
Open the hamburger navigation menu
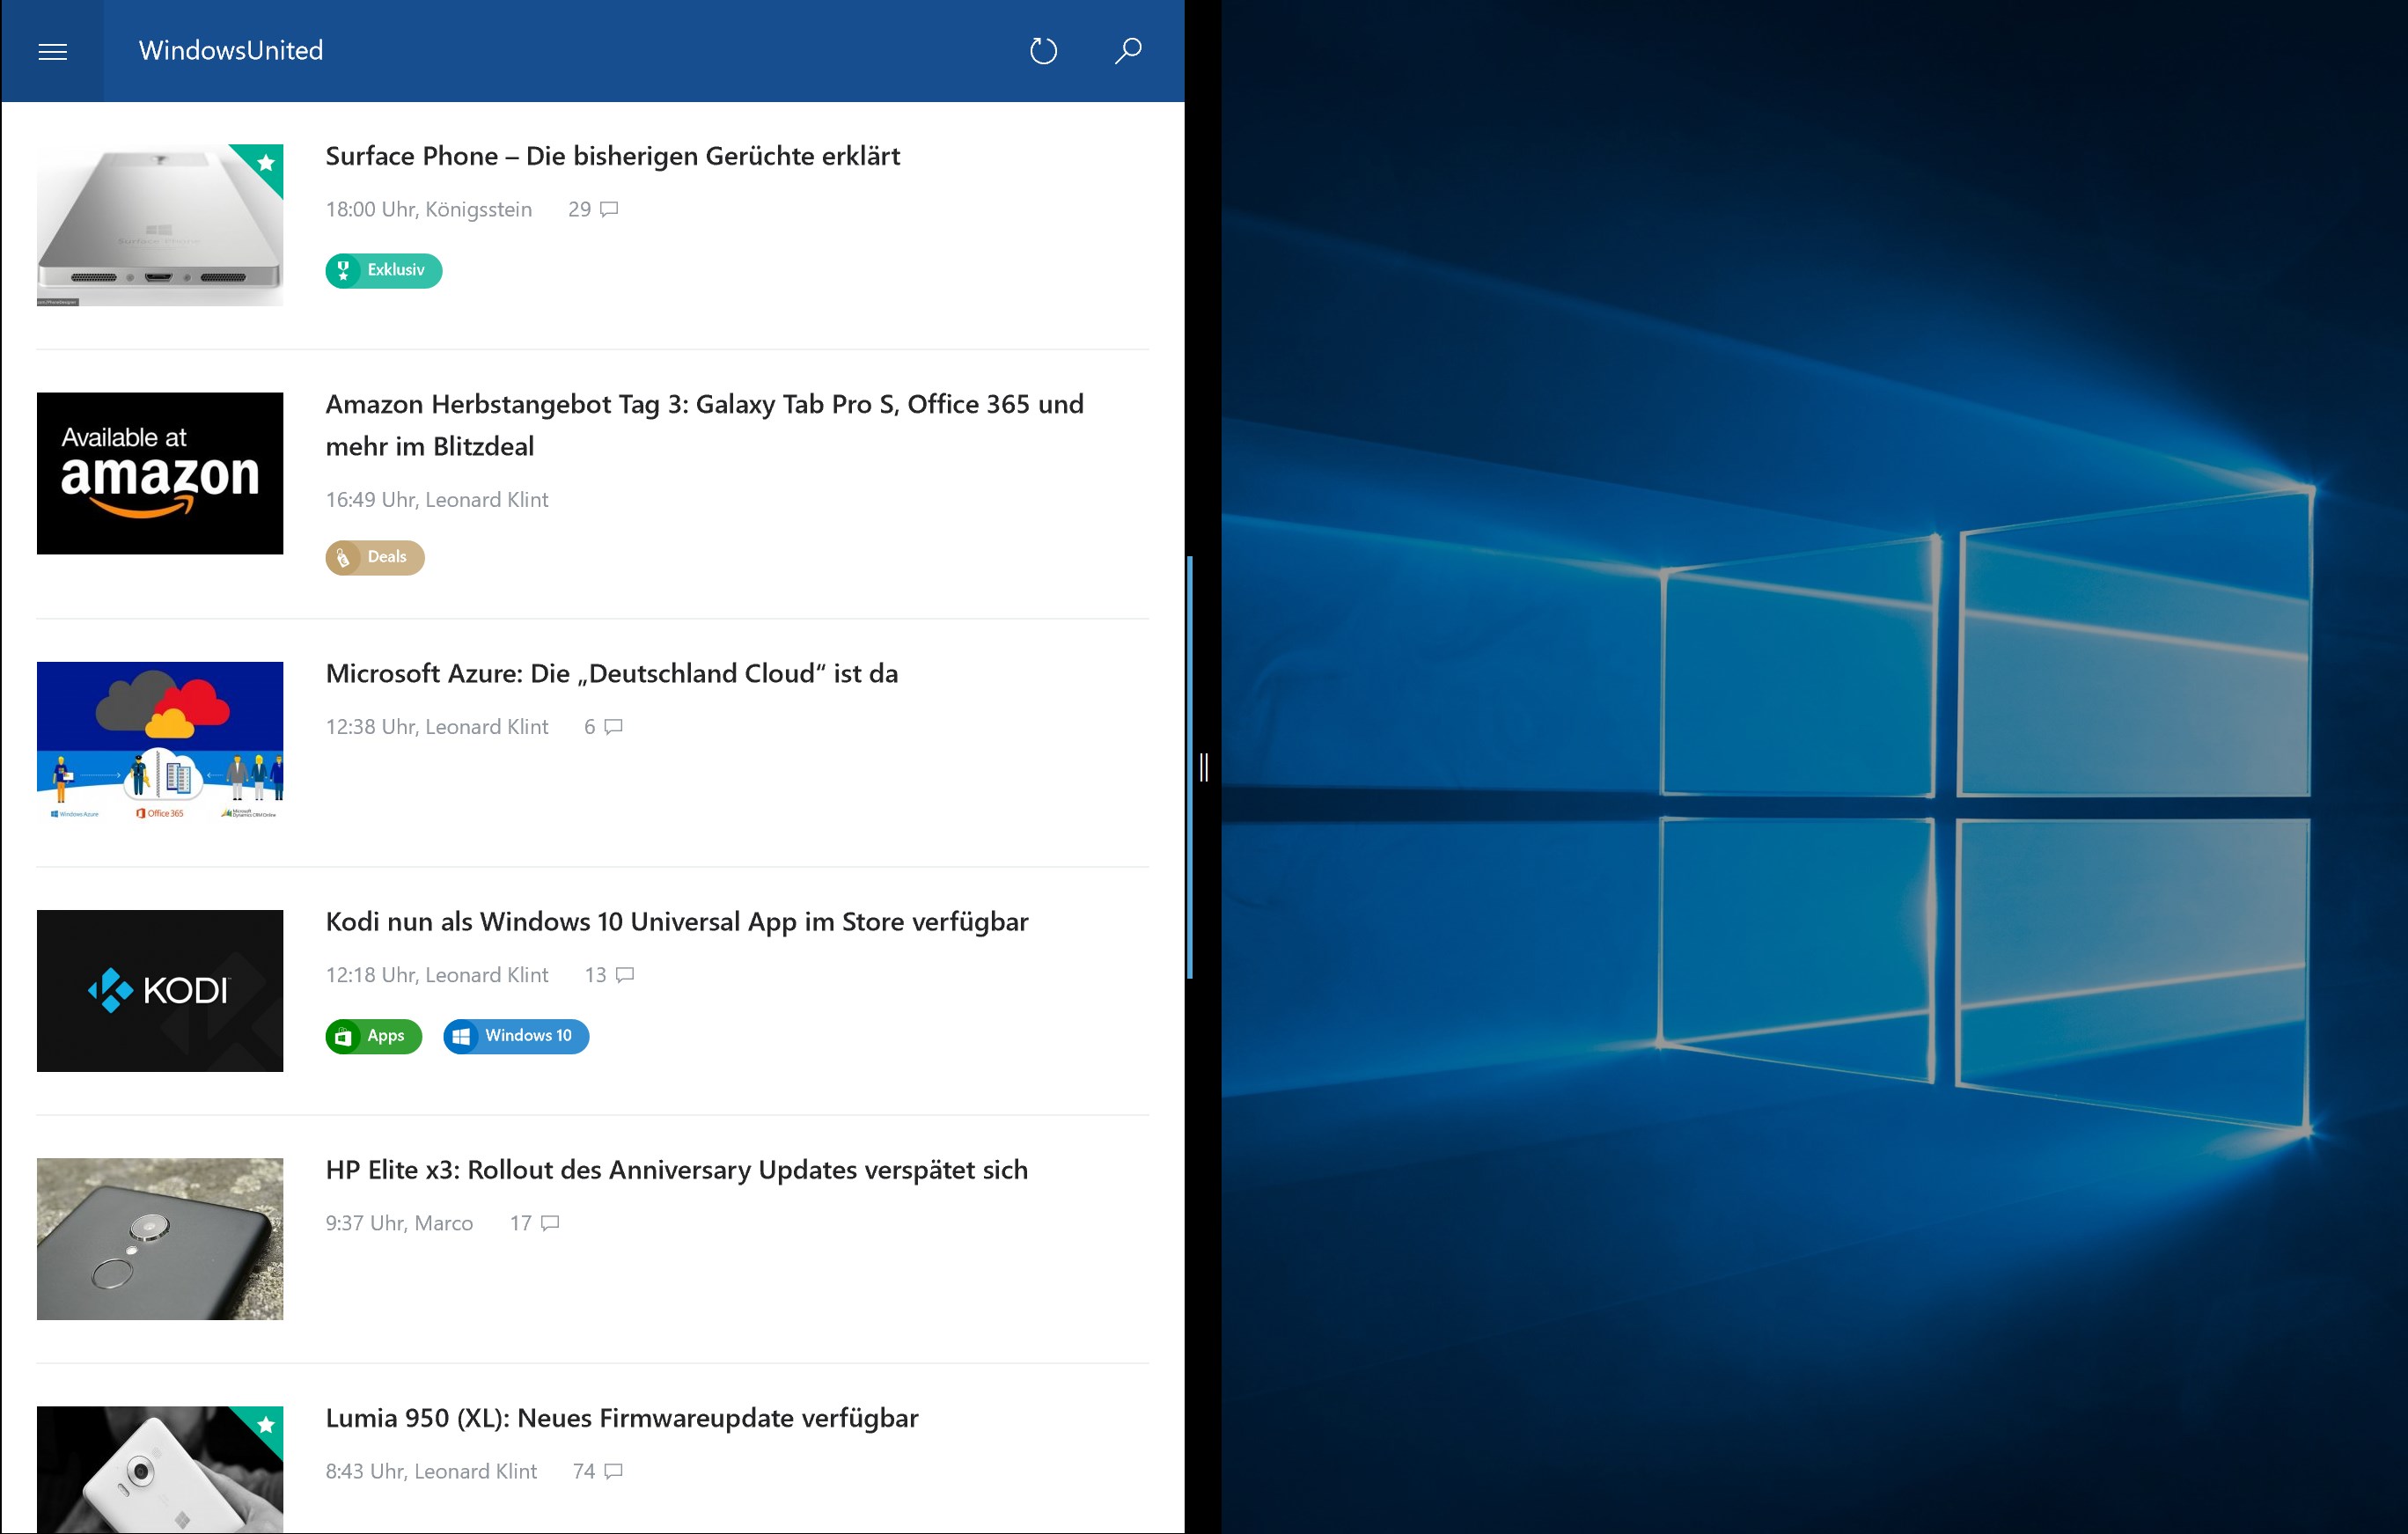52,51
